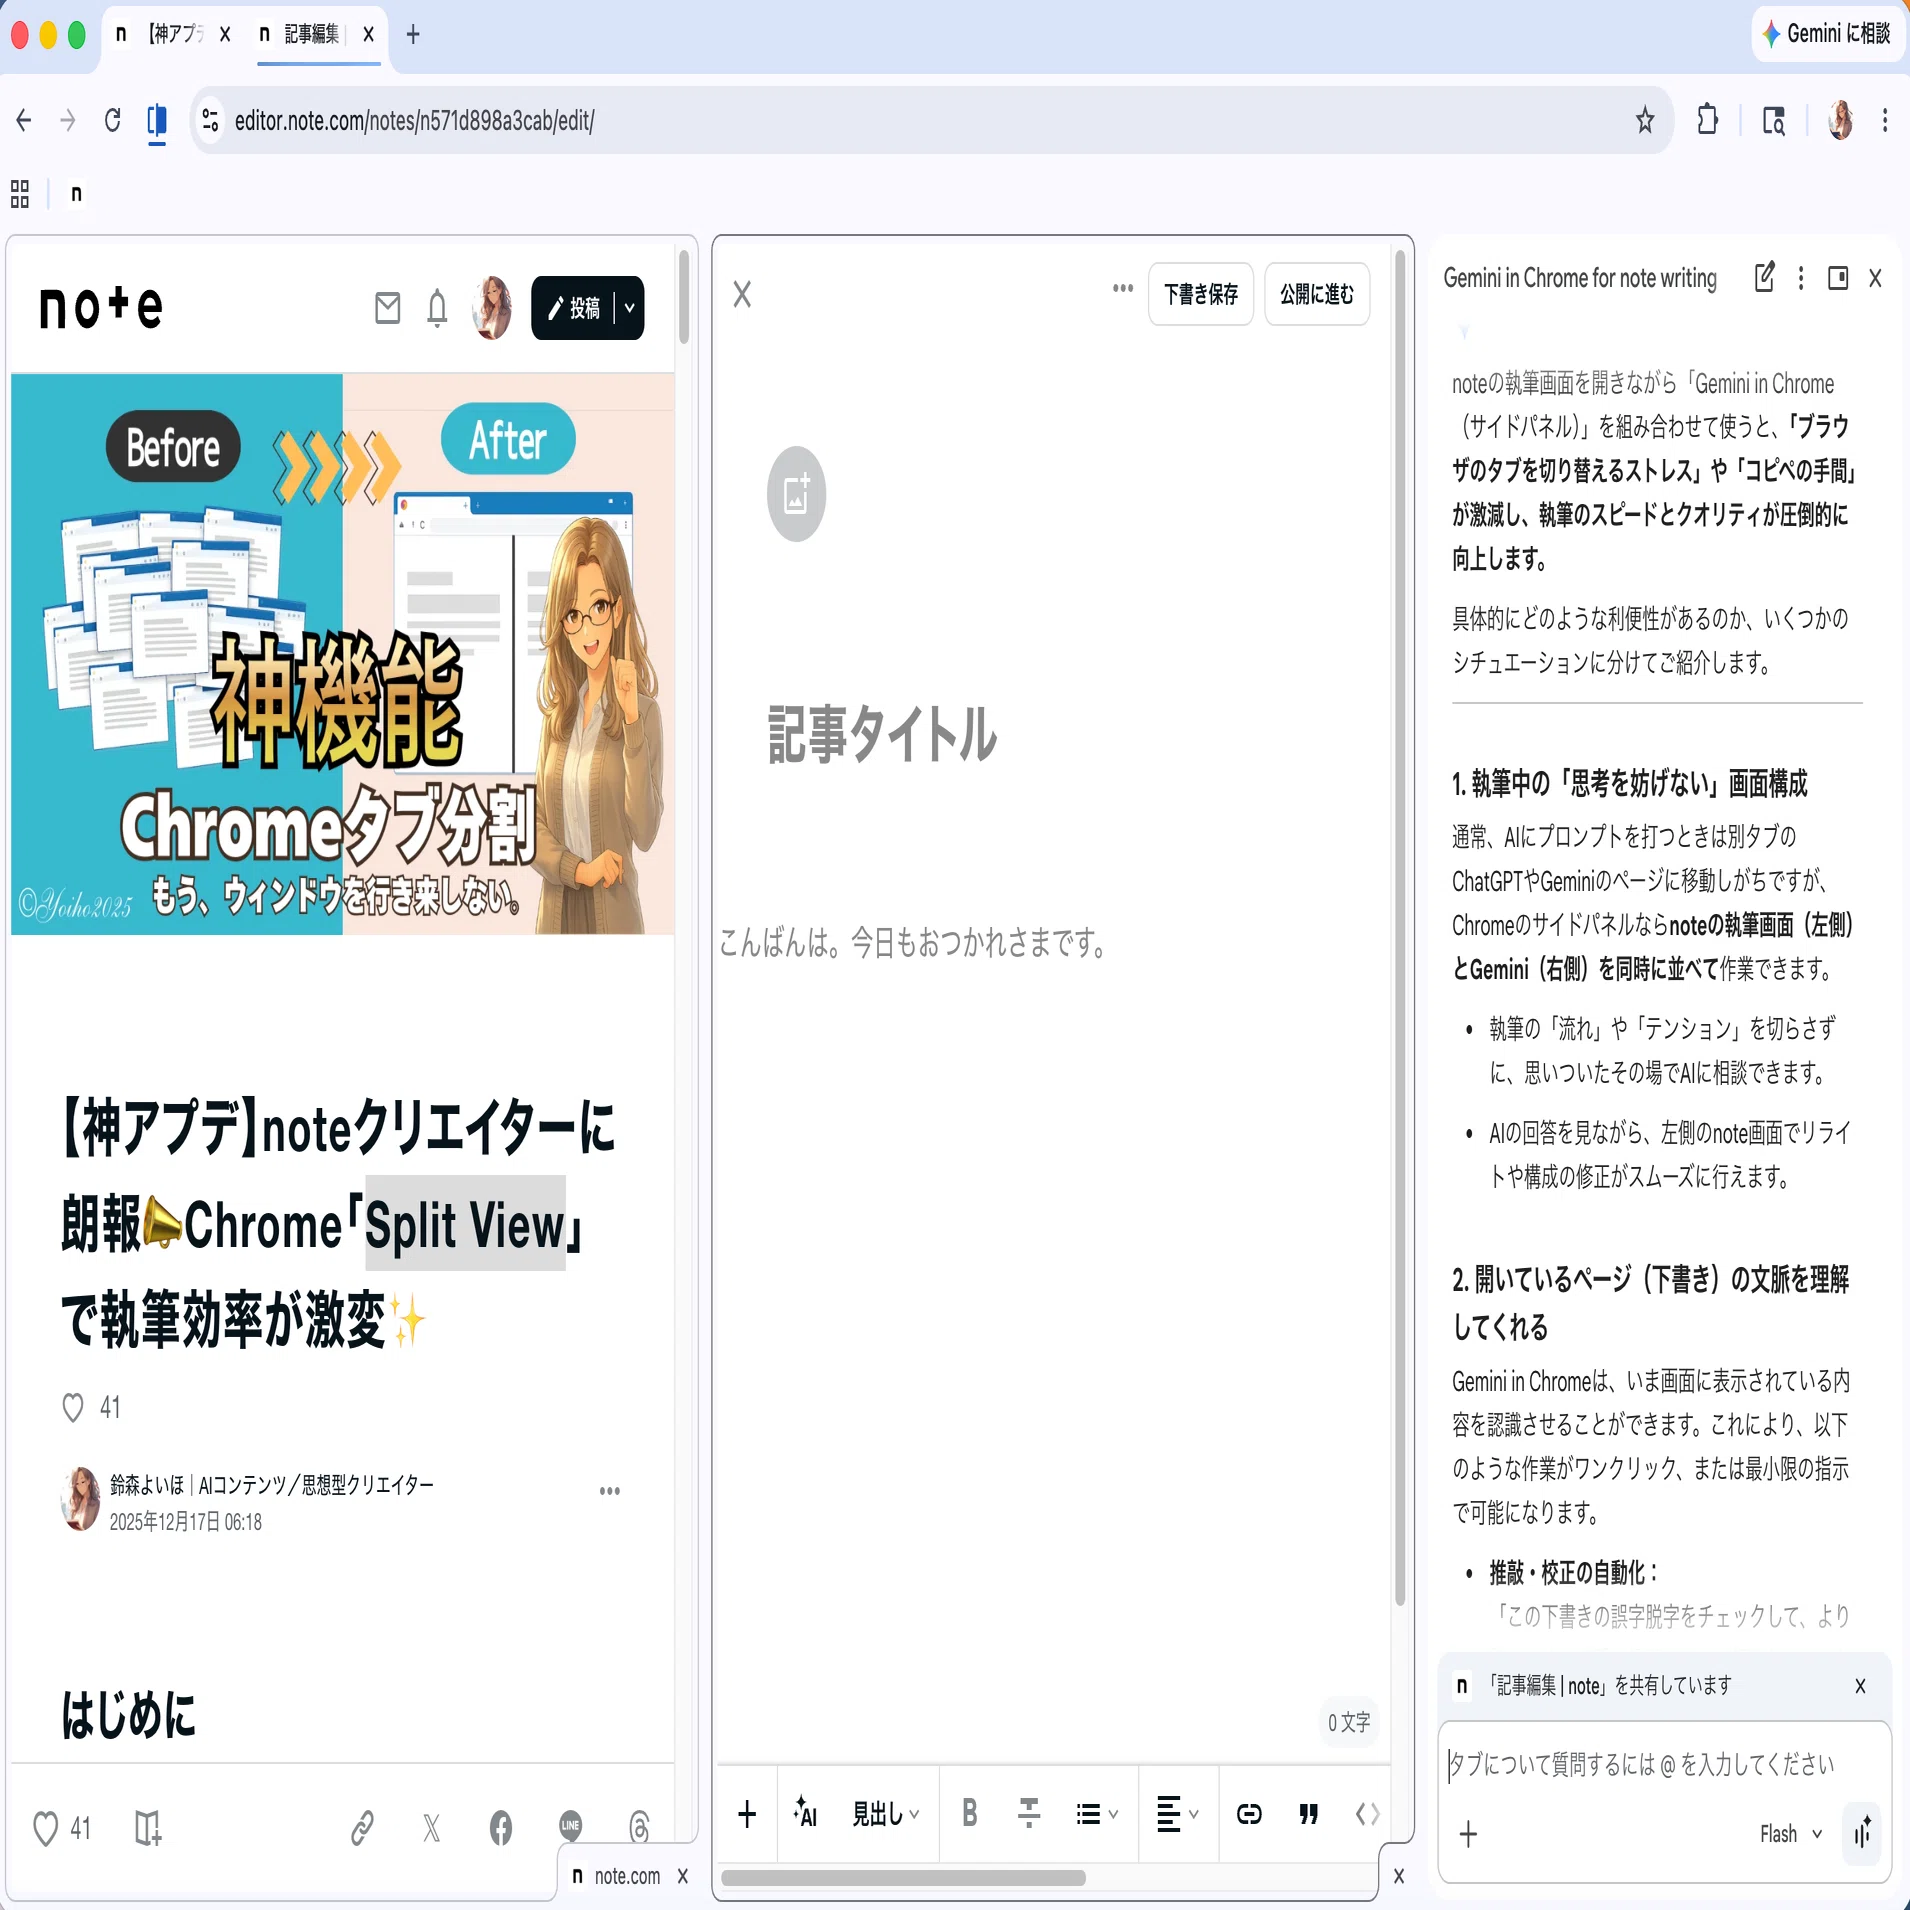Open the list style dropdown
1910x1910 pixels.
pos(1097,1814)
